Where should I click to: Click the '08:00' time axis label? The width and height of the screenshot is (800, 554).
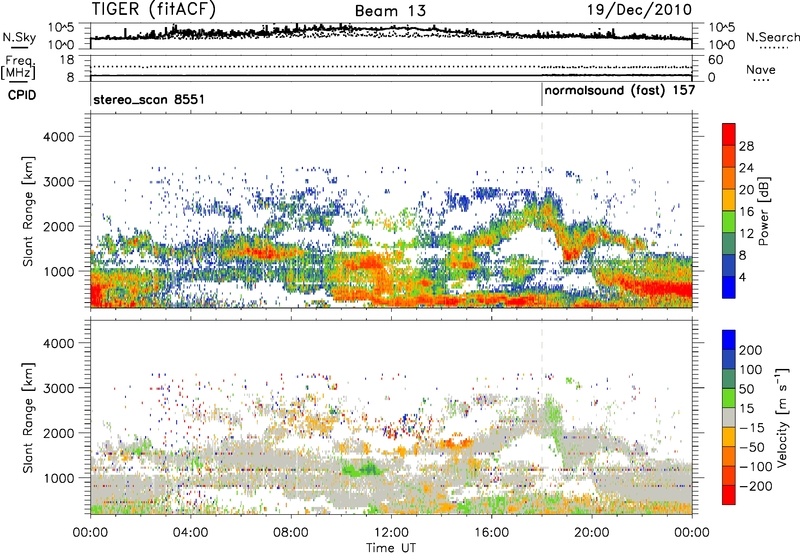pos(291,533)
